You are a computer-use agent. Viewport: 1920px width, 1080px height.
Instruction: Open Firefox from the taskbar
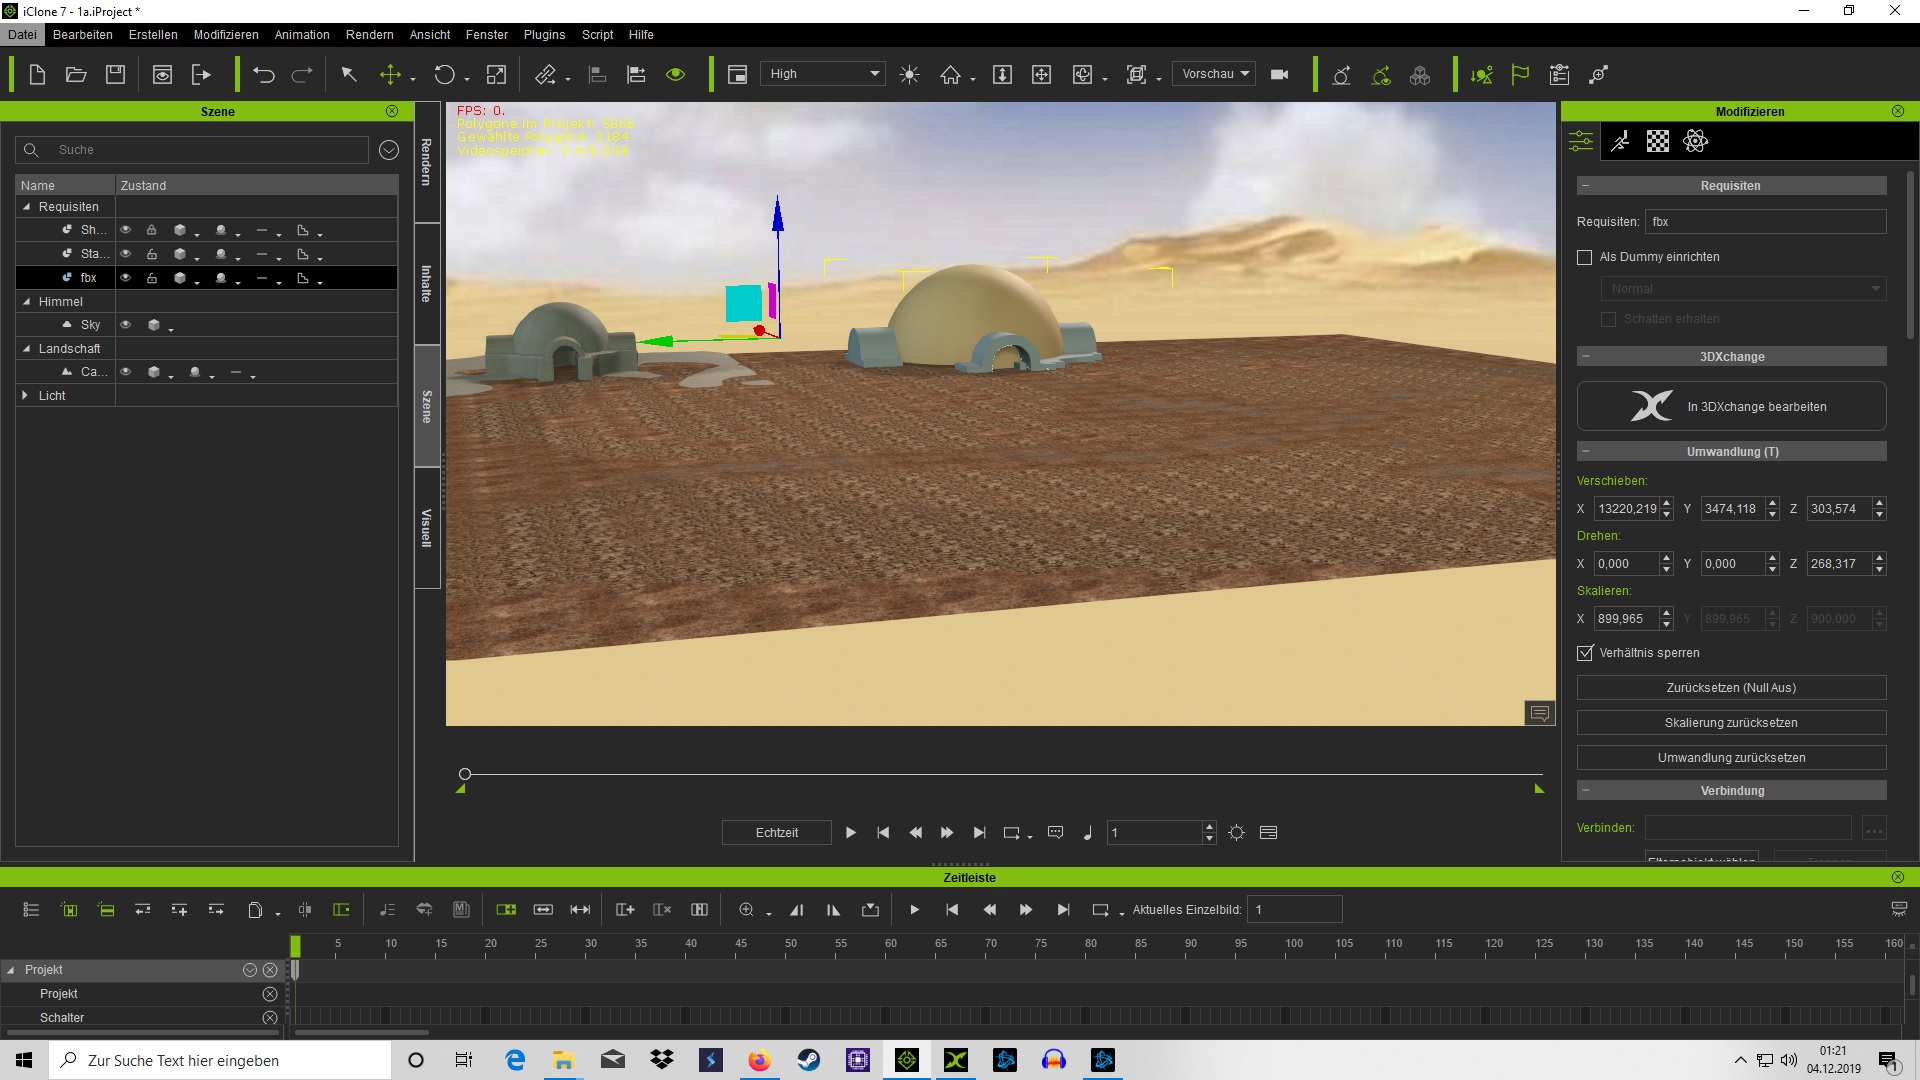coord(759,1060)
